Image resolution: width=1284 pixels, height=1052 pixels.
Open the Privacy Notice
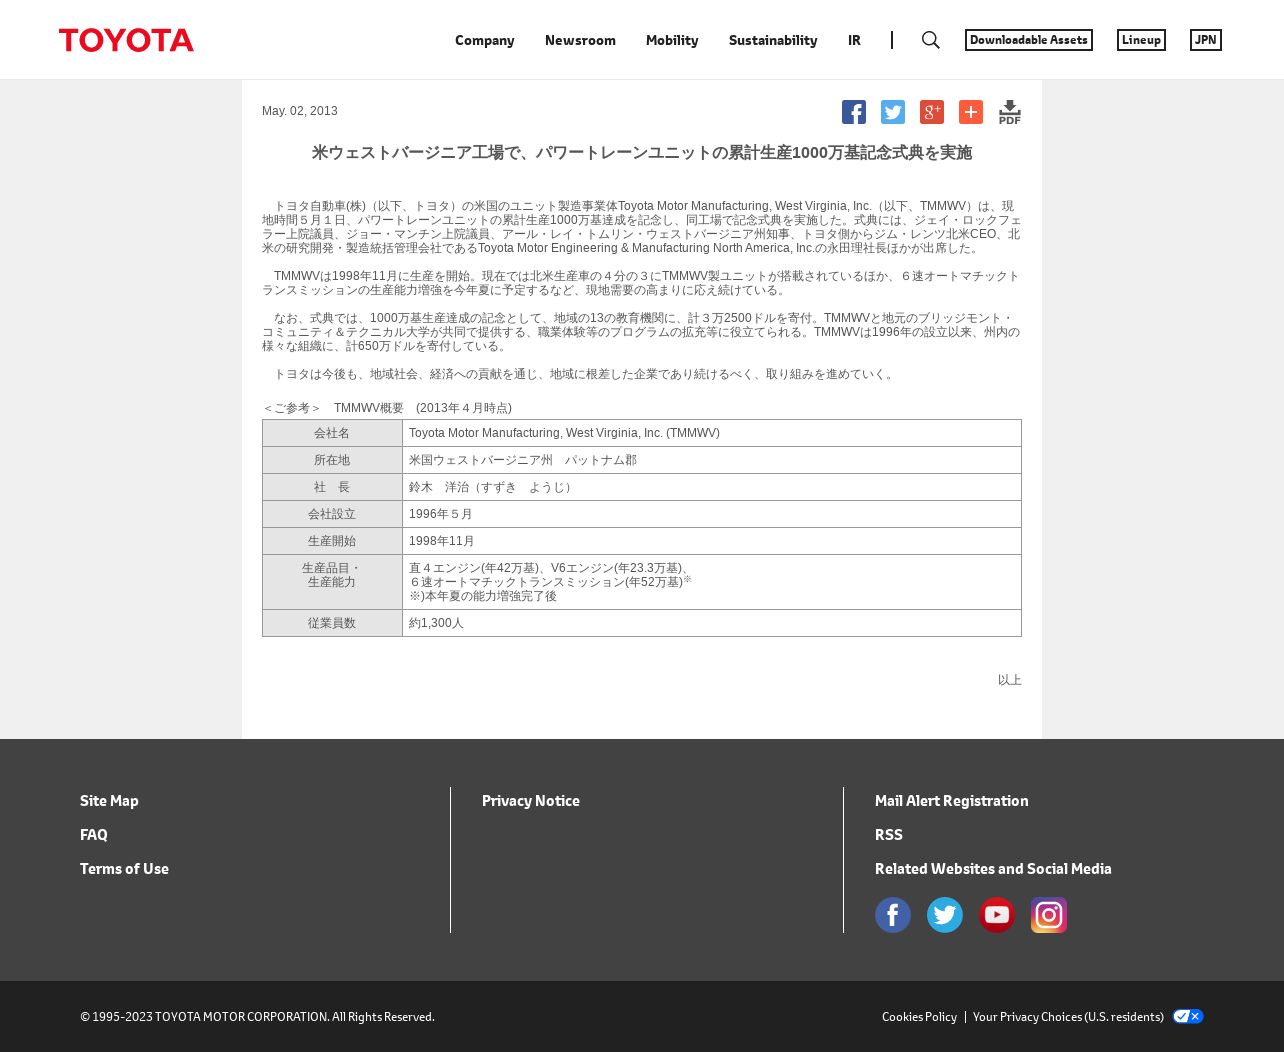[x=531, y=800]
